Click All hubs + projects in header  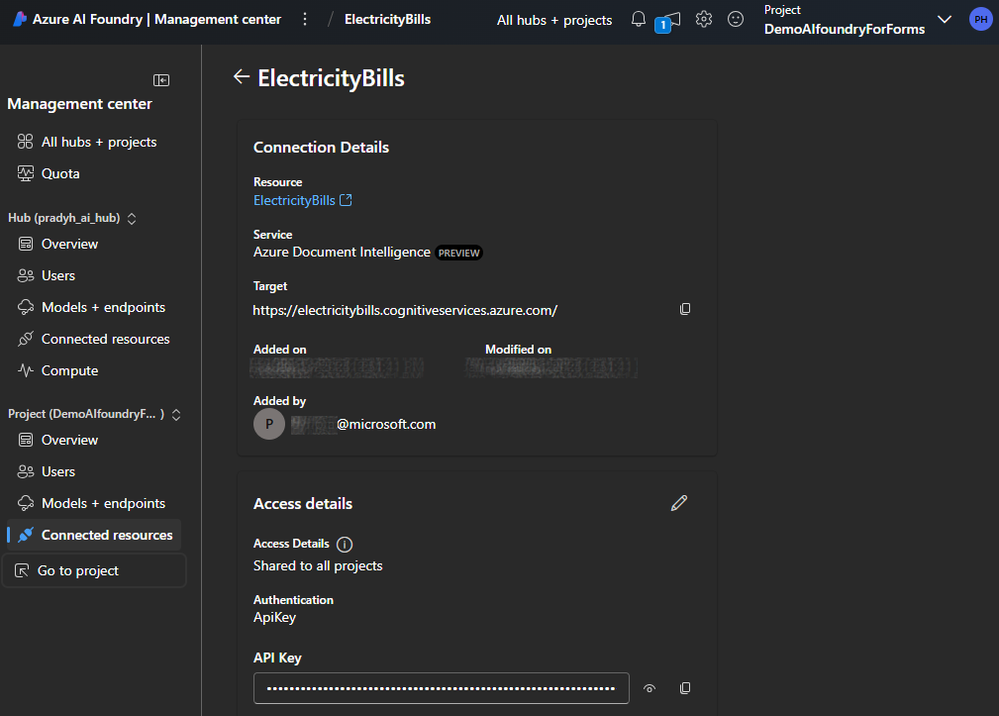[x=554, y=20]
